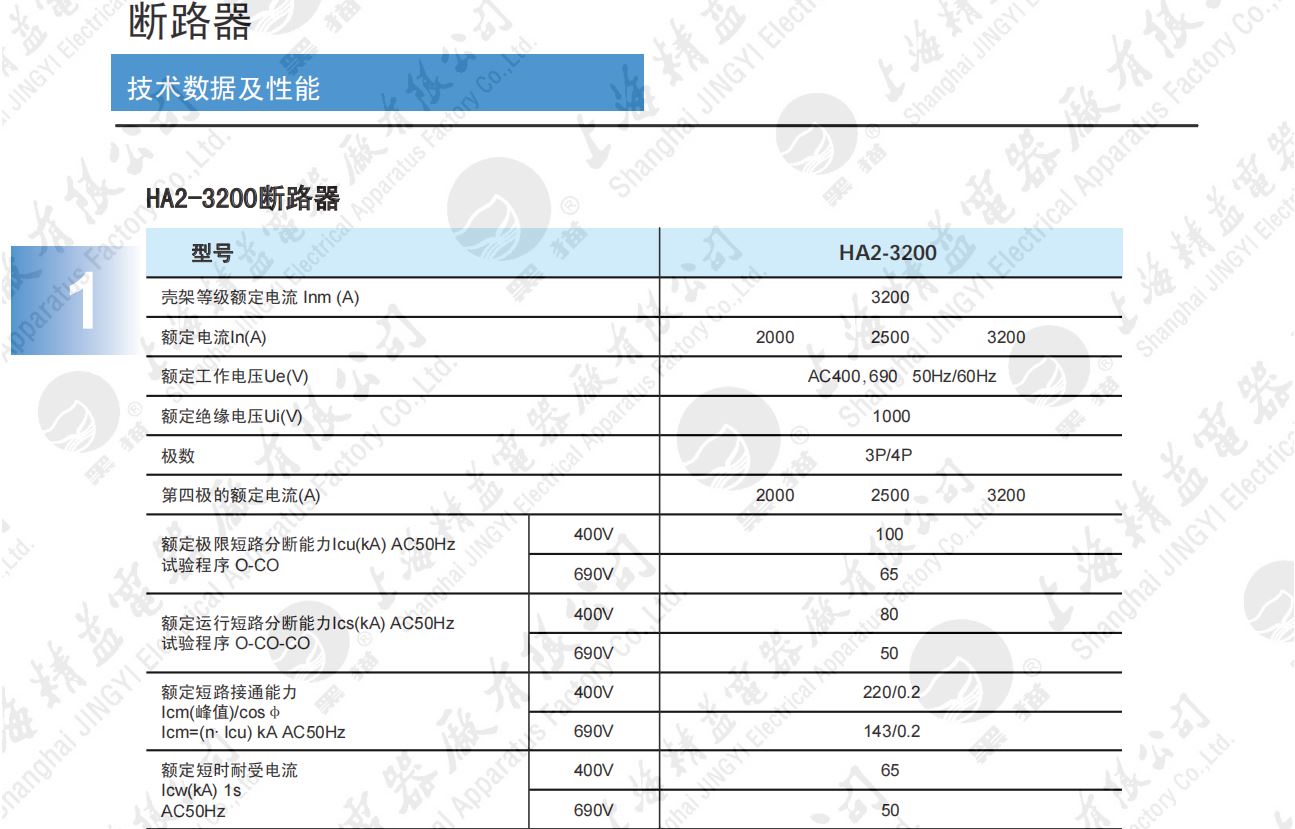1295x829 pixels.
Task: Select 690V in the Icm rows
Action: pyautogui.click(x=594, y=731)
